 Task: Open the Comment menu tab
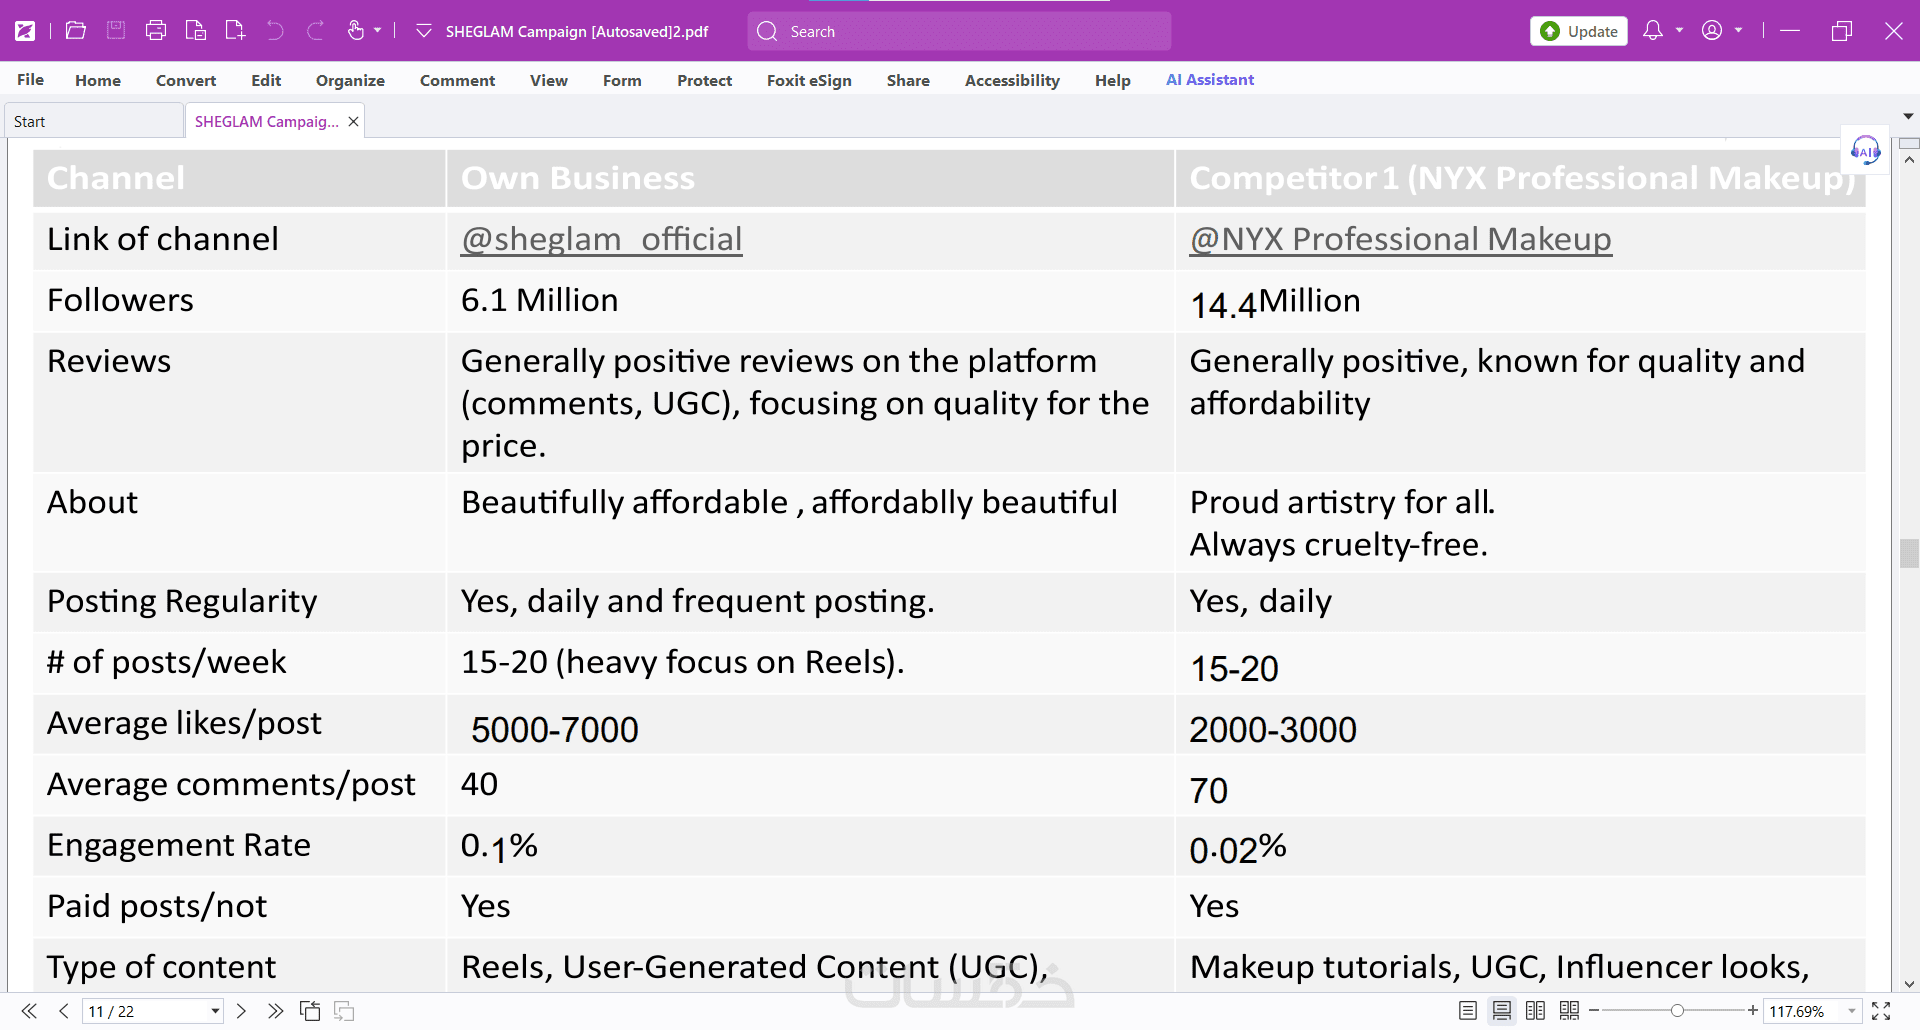click(457, 80)
